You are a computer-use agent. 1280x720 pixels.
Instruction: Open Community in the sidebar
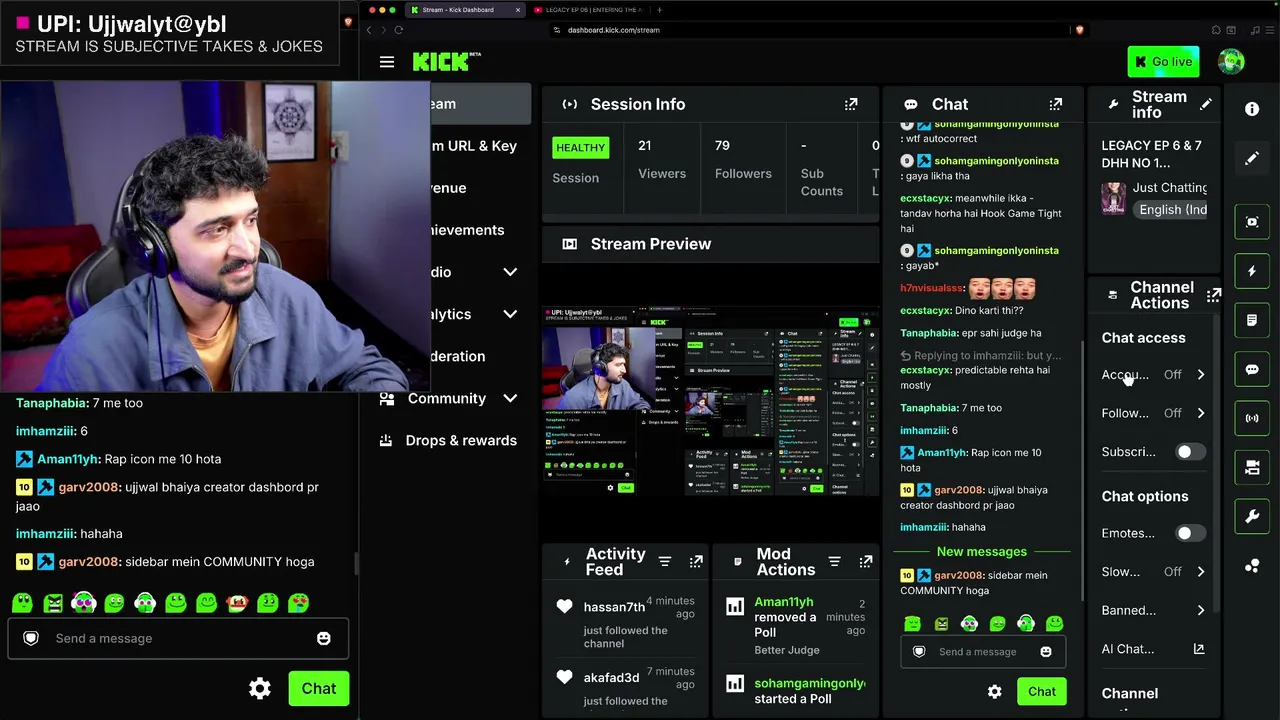[446, 398]
